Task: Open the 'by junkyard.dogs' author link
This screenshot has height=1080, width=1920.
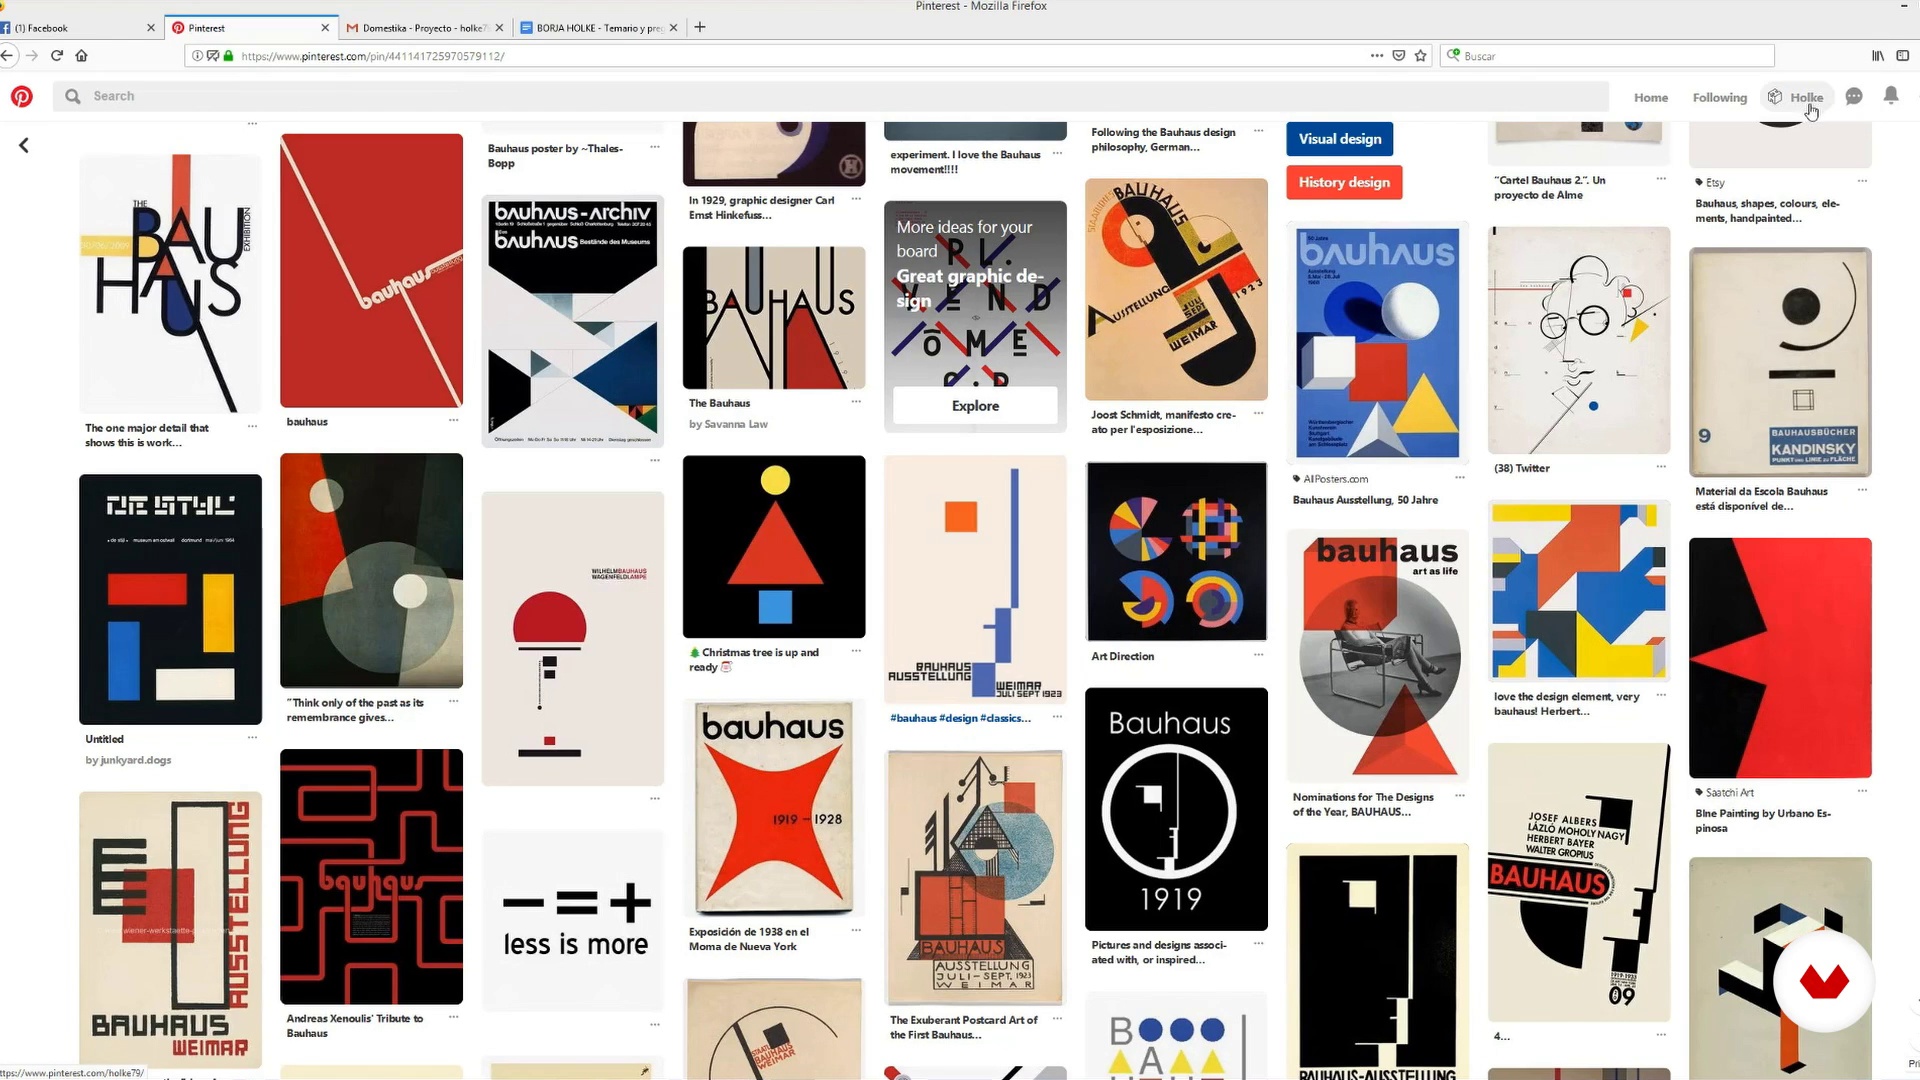Action: coord(128,760)
